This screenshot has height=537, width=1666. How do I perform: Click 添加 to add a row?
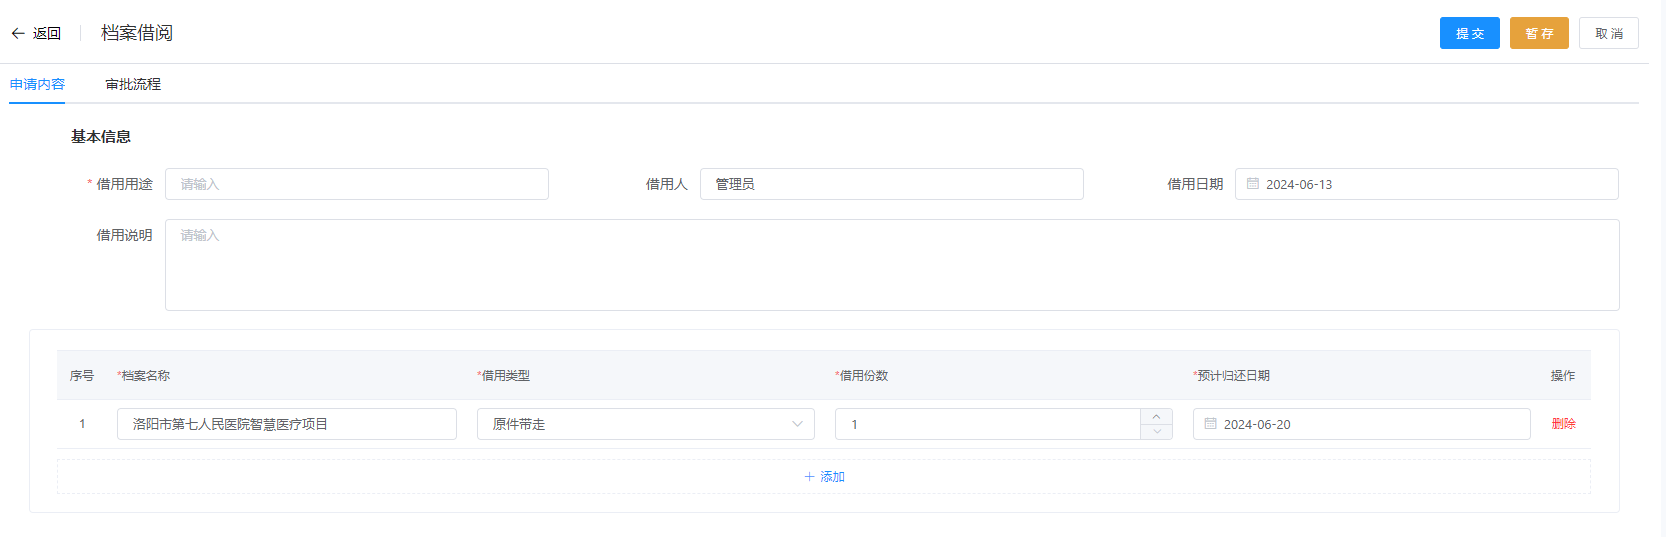coord(831,477)
